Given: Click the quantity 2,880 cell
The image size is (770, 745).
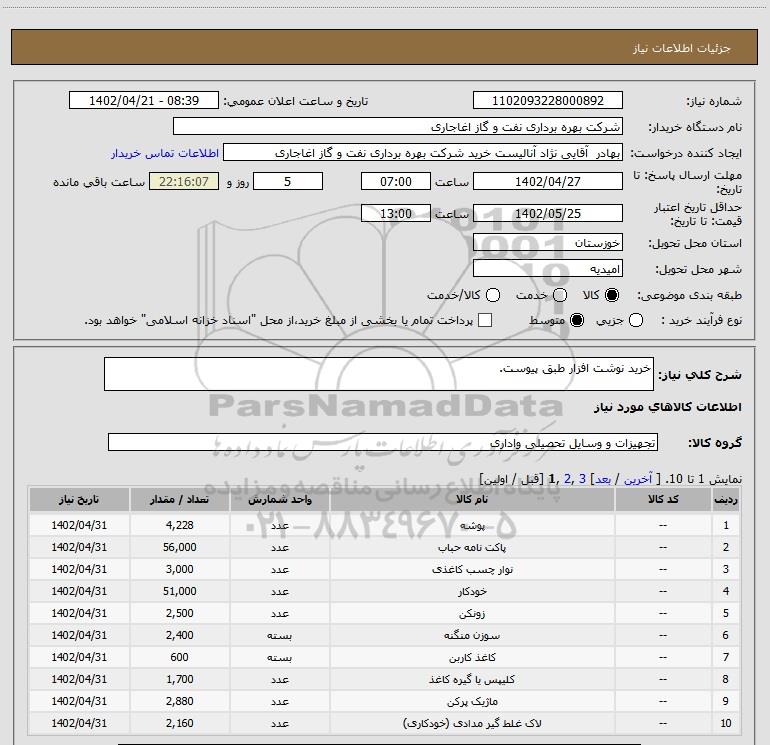Looking at the screenshot, I should click(179, 701).
